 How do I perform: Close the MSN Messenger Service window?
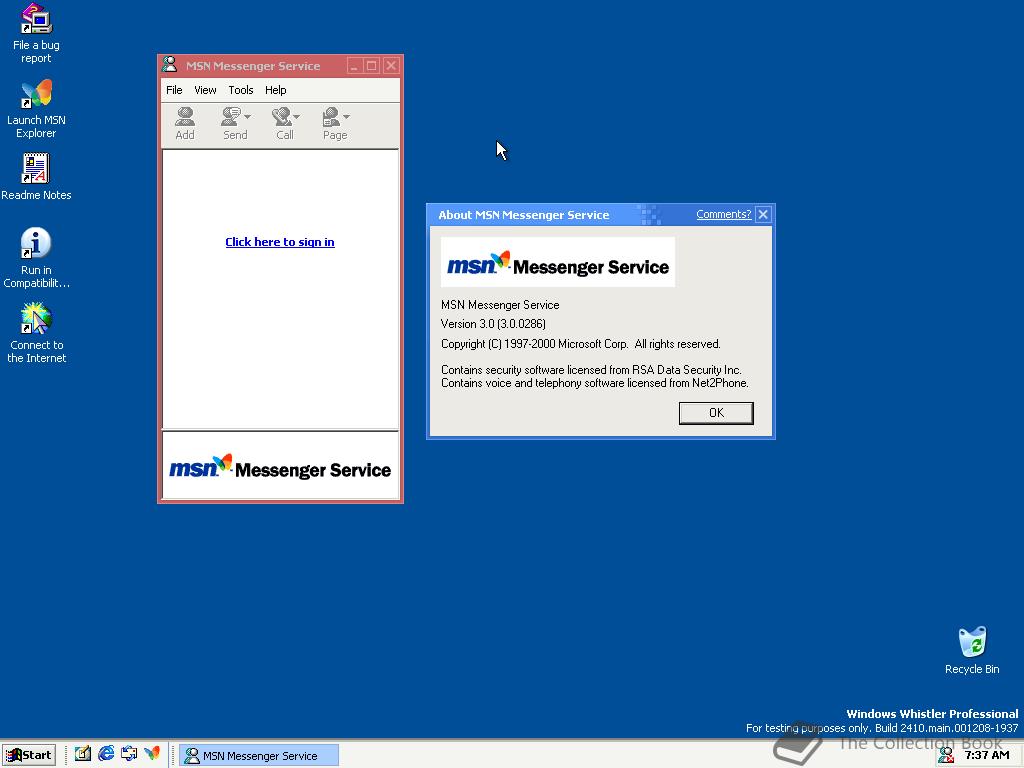(x=391, y=65)
